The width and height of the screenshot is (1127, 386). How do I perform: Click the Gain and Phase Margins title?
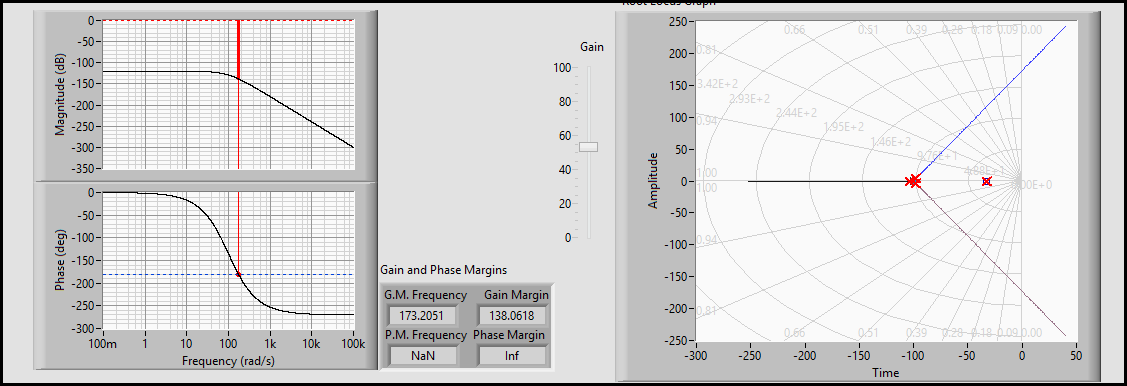[443, 270]
